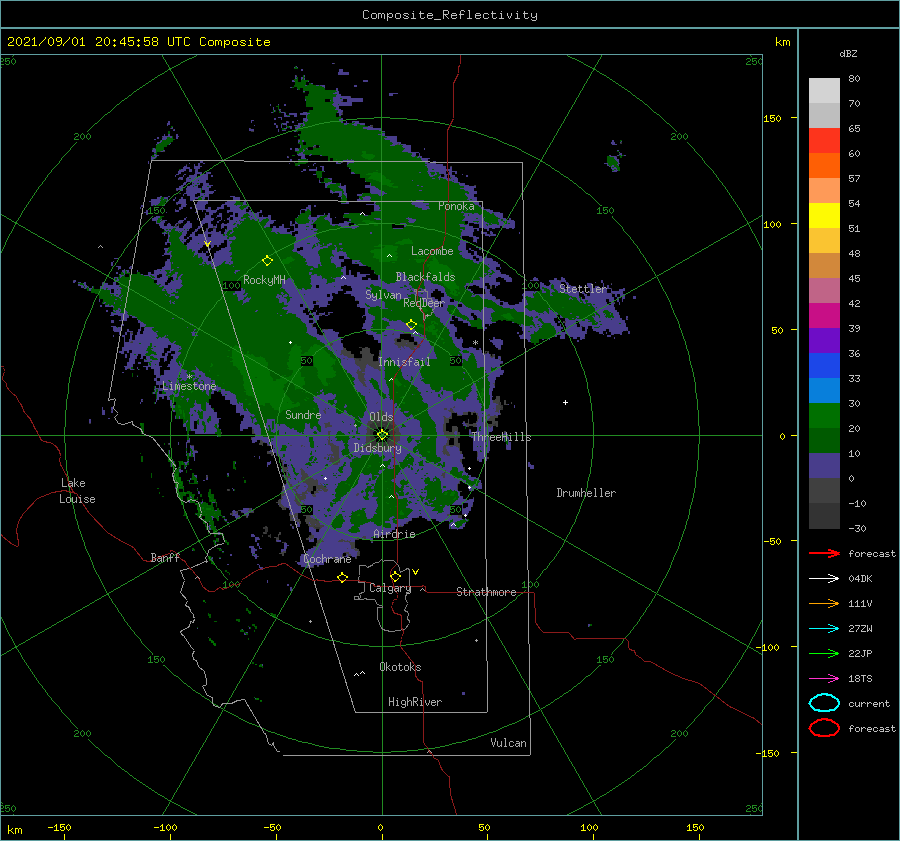Select the orange 111V arrow legend icon

pyautogui.click(x=824, y=603)
